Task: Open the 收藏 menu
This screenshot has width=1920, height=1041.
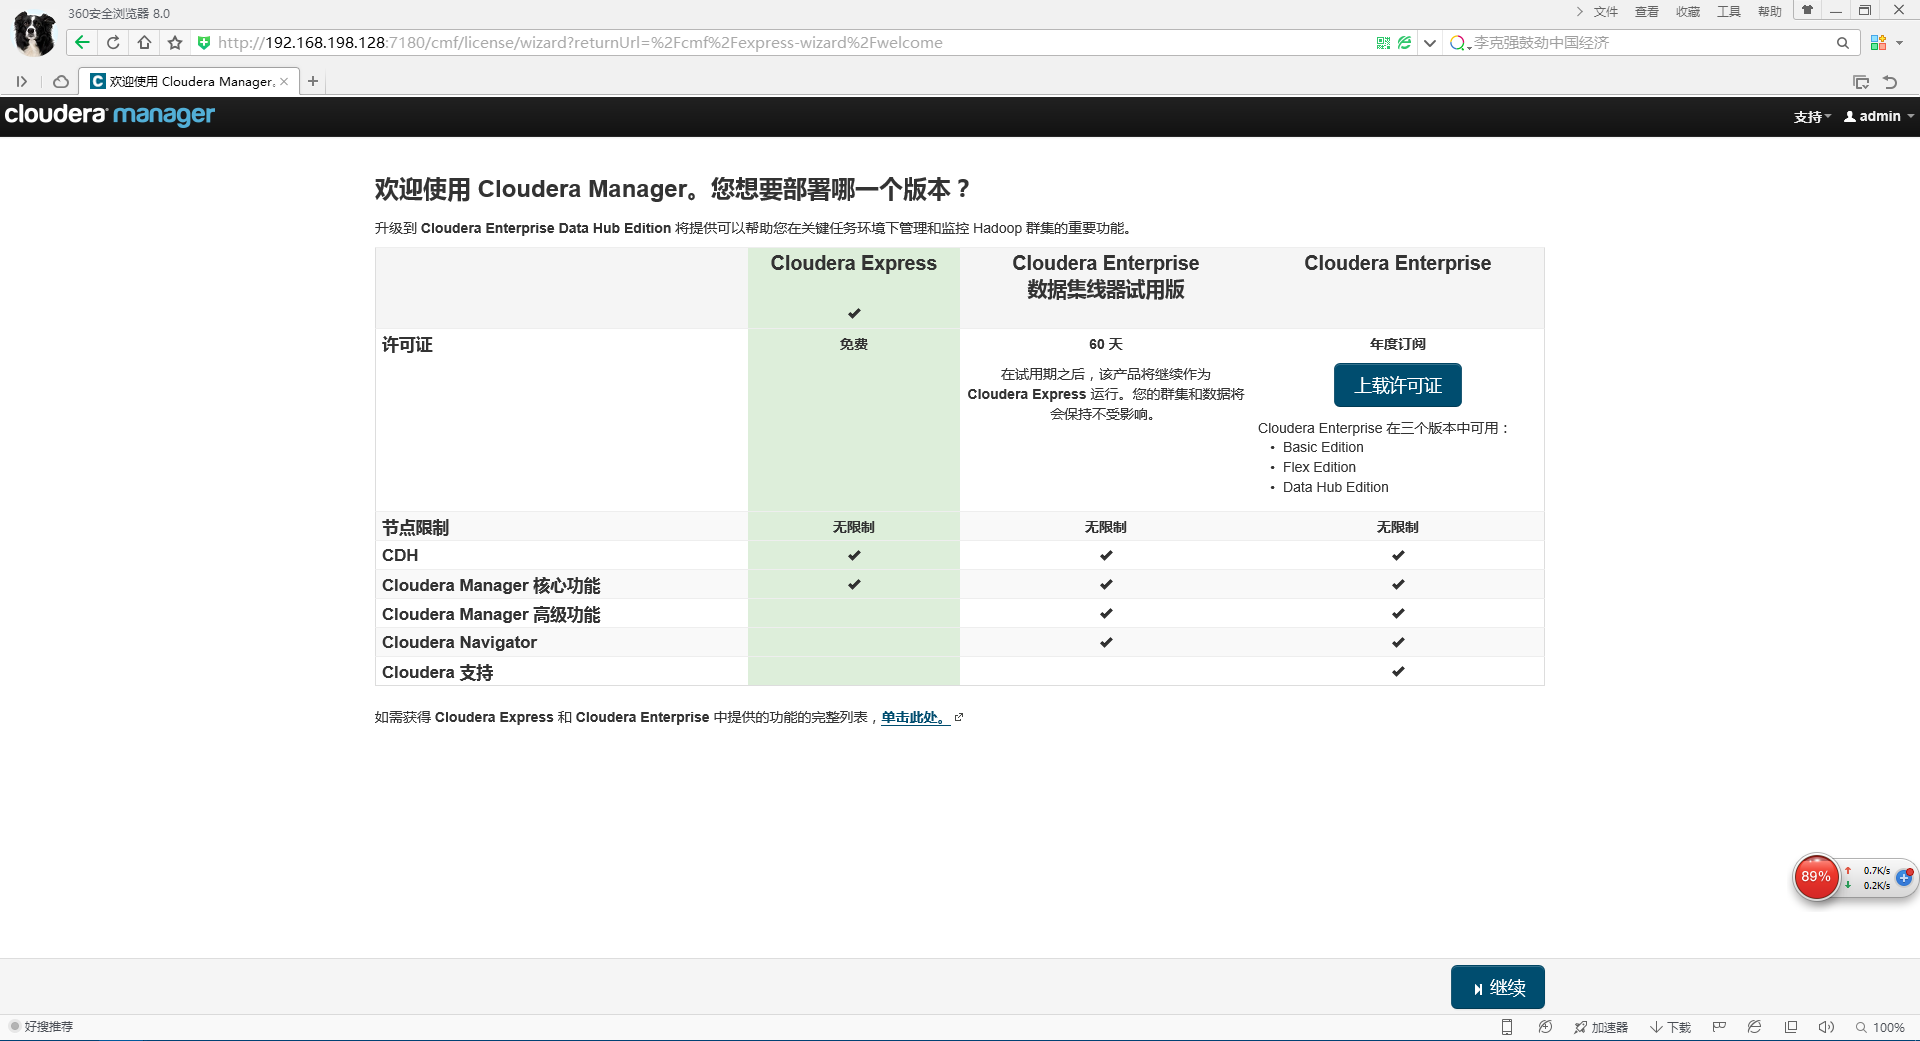Action: click(x=1688, y=12)
